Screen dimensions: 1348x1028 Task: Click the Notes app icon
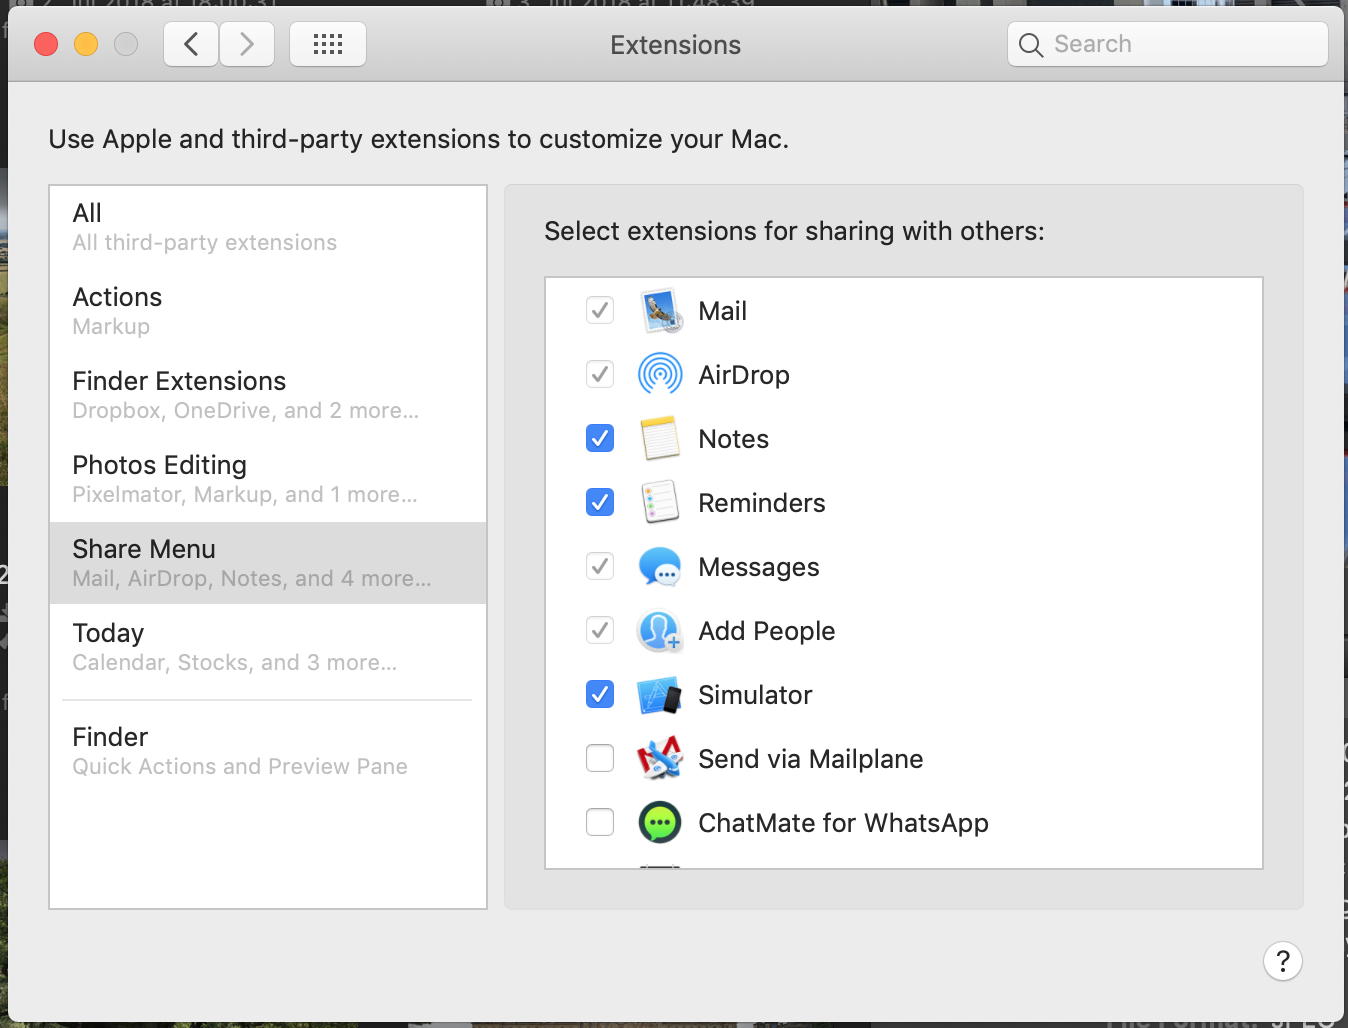coord(660,439)
